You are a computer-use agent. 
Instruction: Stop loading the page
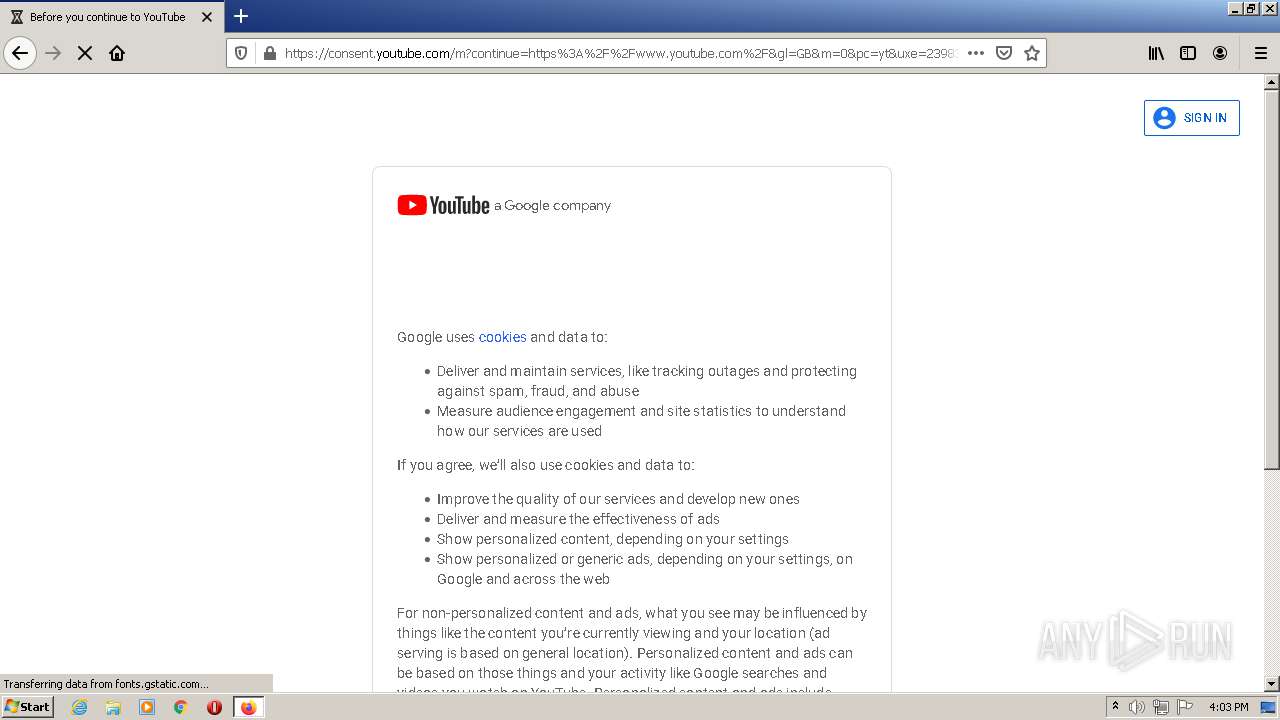pos(85,53)
